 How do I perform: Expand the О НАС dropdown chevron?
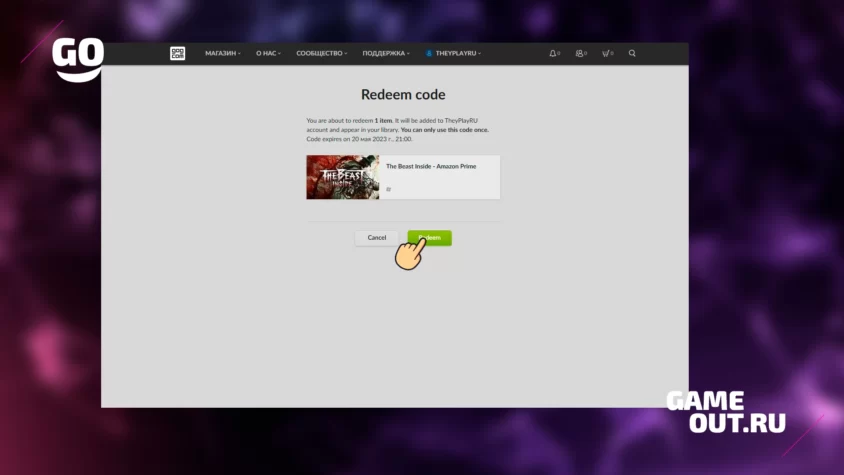tap(279, 54)
